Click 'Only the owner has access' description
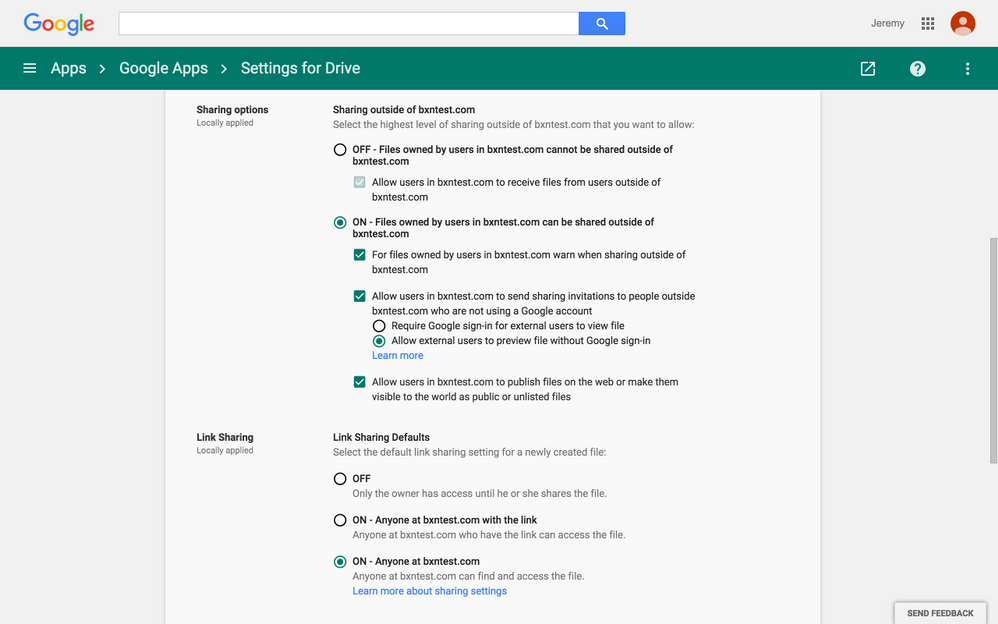This screenshot has height=624, width=998. 480,493
